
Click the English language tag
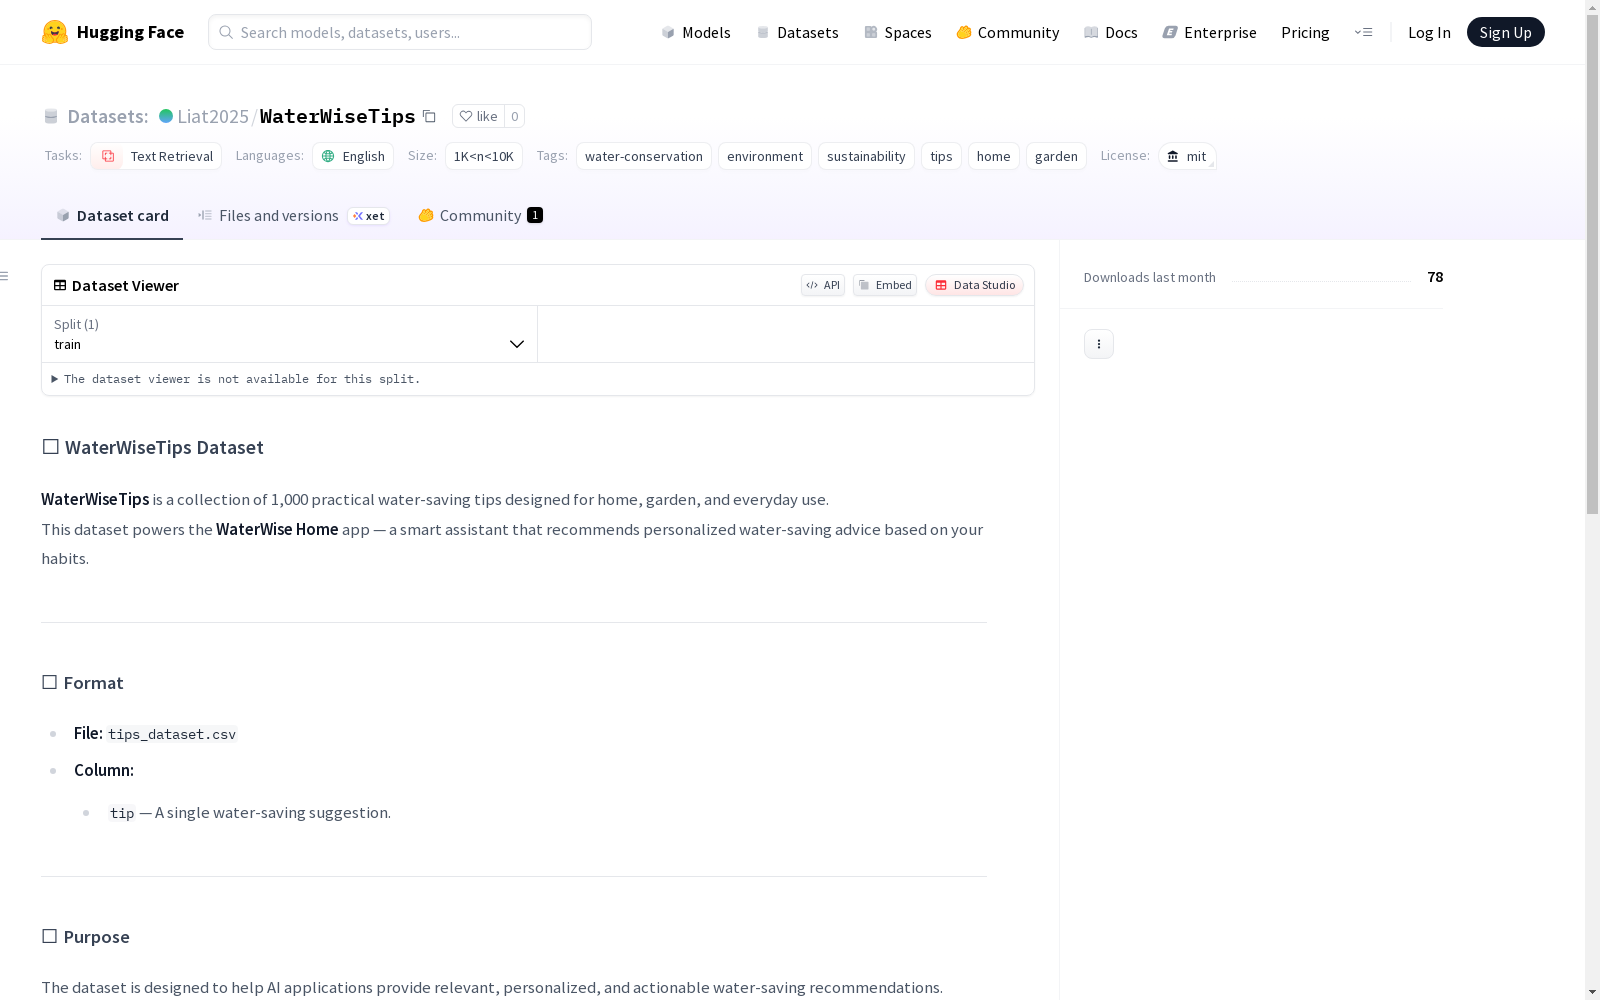pos(353,156)
